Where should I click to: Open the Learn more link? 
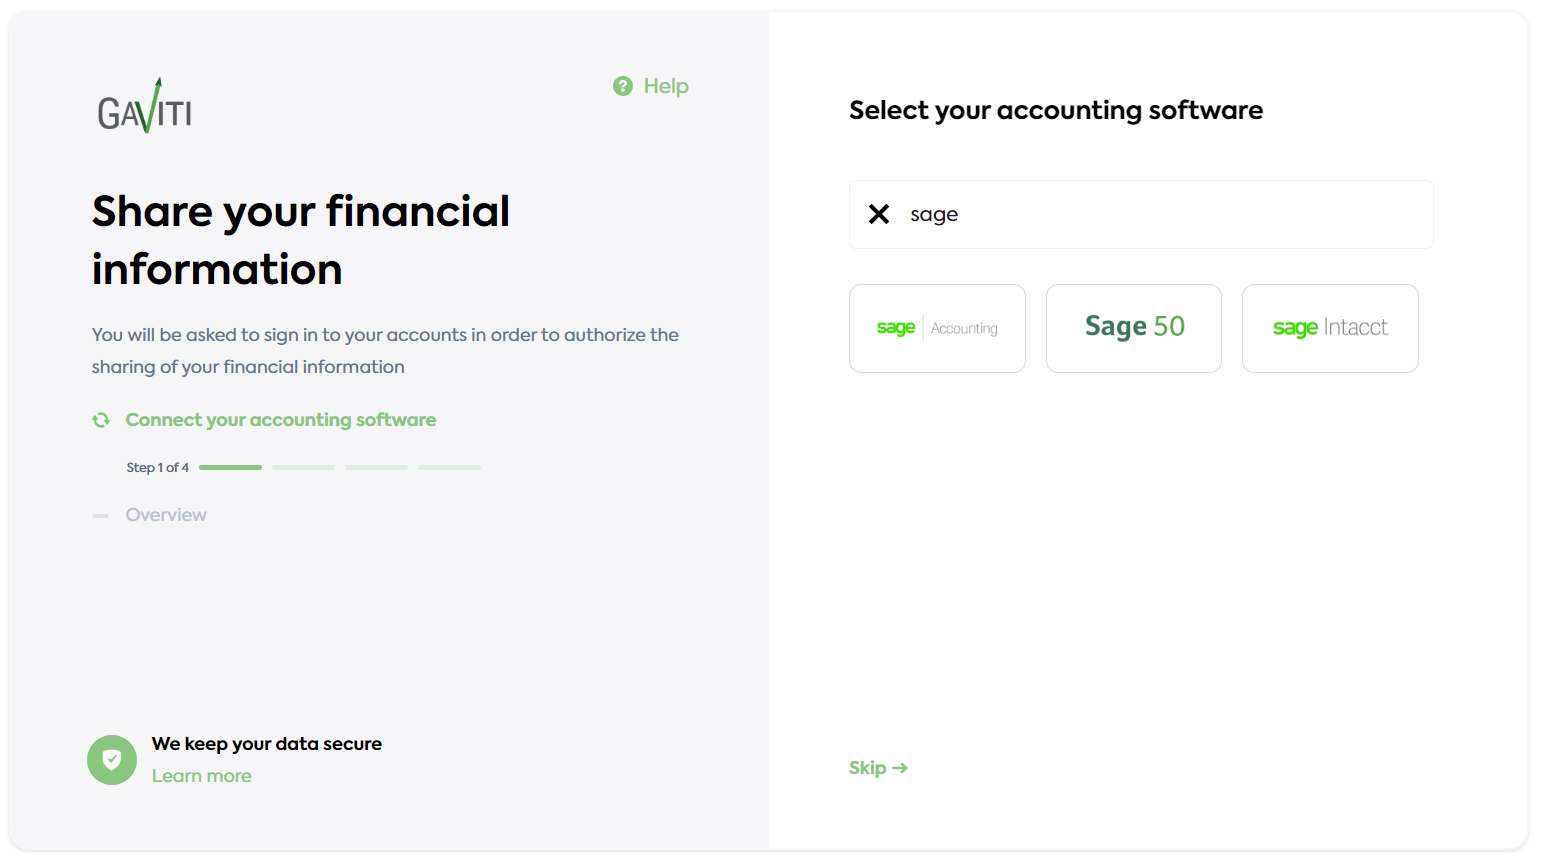[202, 776]
